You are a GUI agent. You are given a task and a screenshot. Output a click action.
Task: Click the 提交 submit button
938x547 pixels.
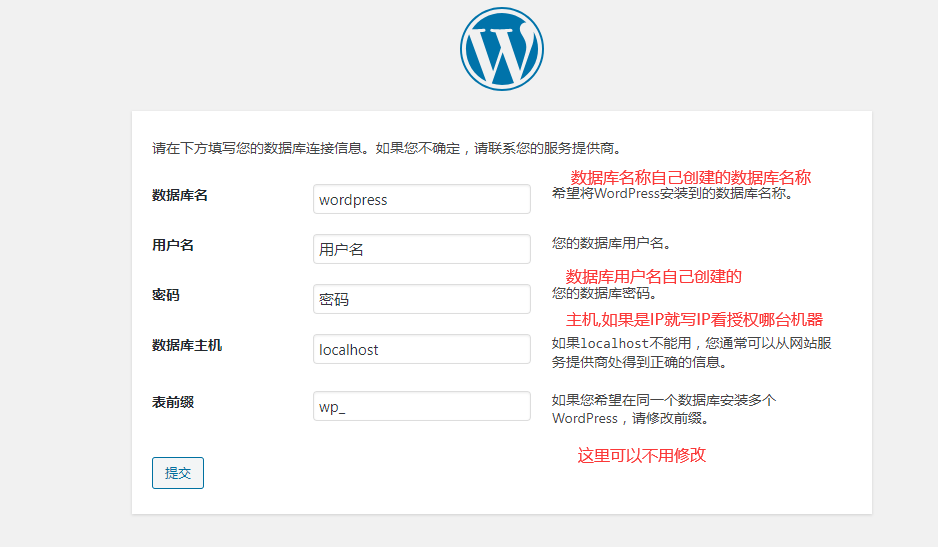[178, 473]
